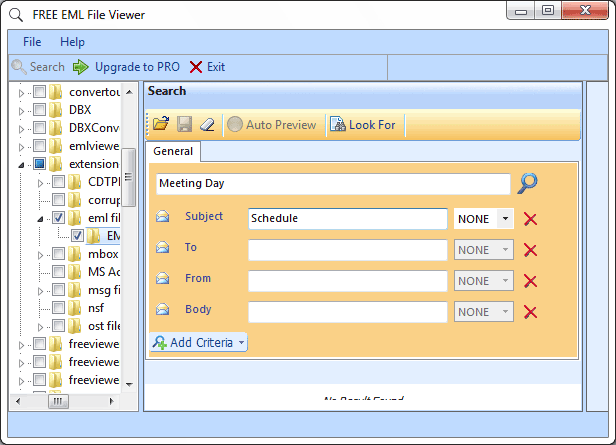Select the ost file folder
This screenshot has height=445, width=616.
[104, 326]
